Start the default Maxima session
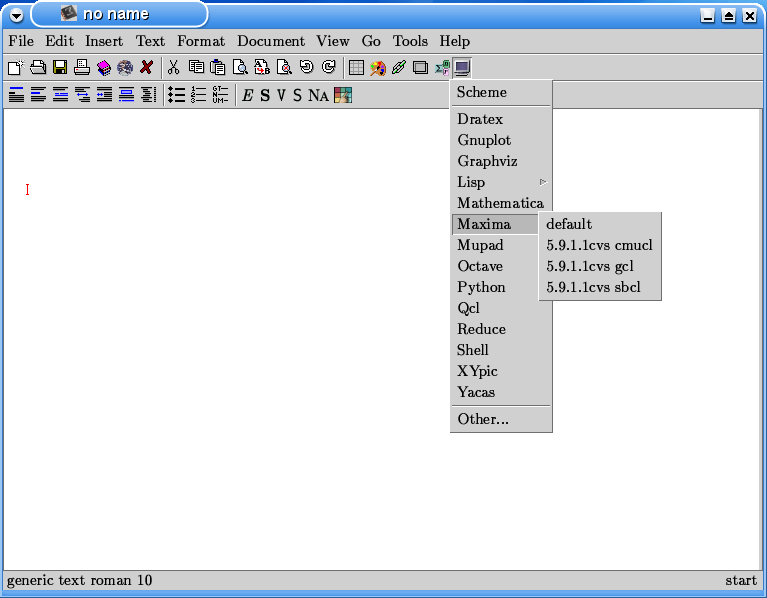767x598 pixels. (600, 224)
